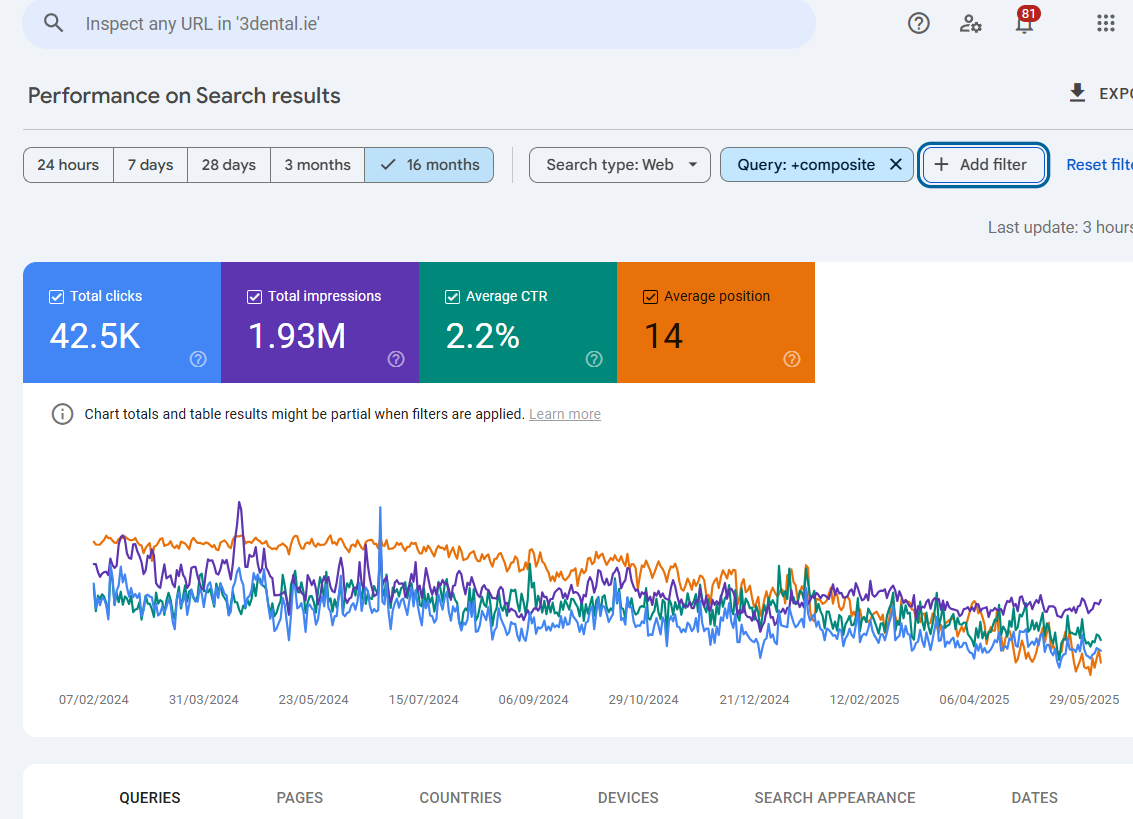This screenshot has height=819, width=1133.
Task: Click the info icon beside the partial-results notice
Action: click(x=60, y=413)
